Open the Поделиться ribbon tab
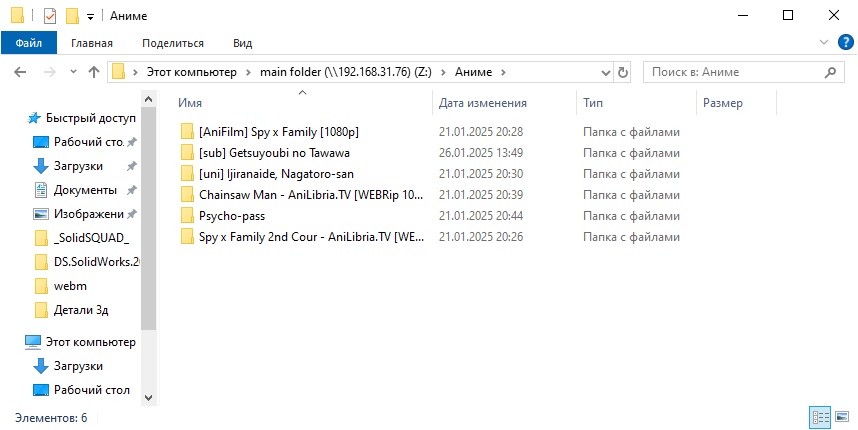The width and height of the screenshot is (858, 430). (x=173, y=43)
